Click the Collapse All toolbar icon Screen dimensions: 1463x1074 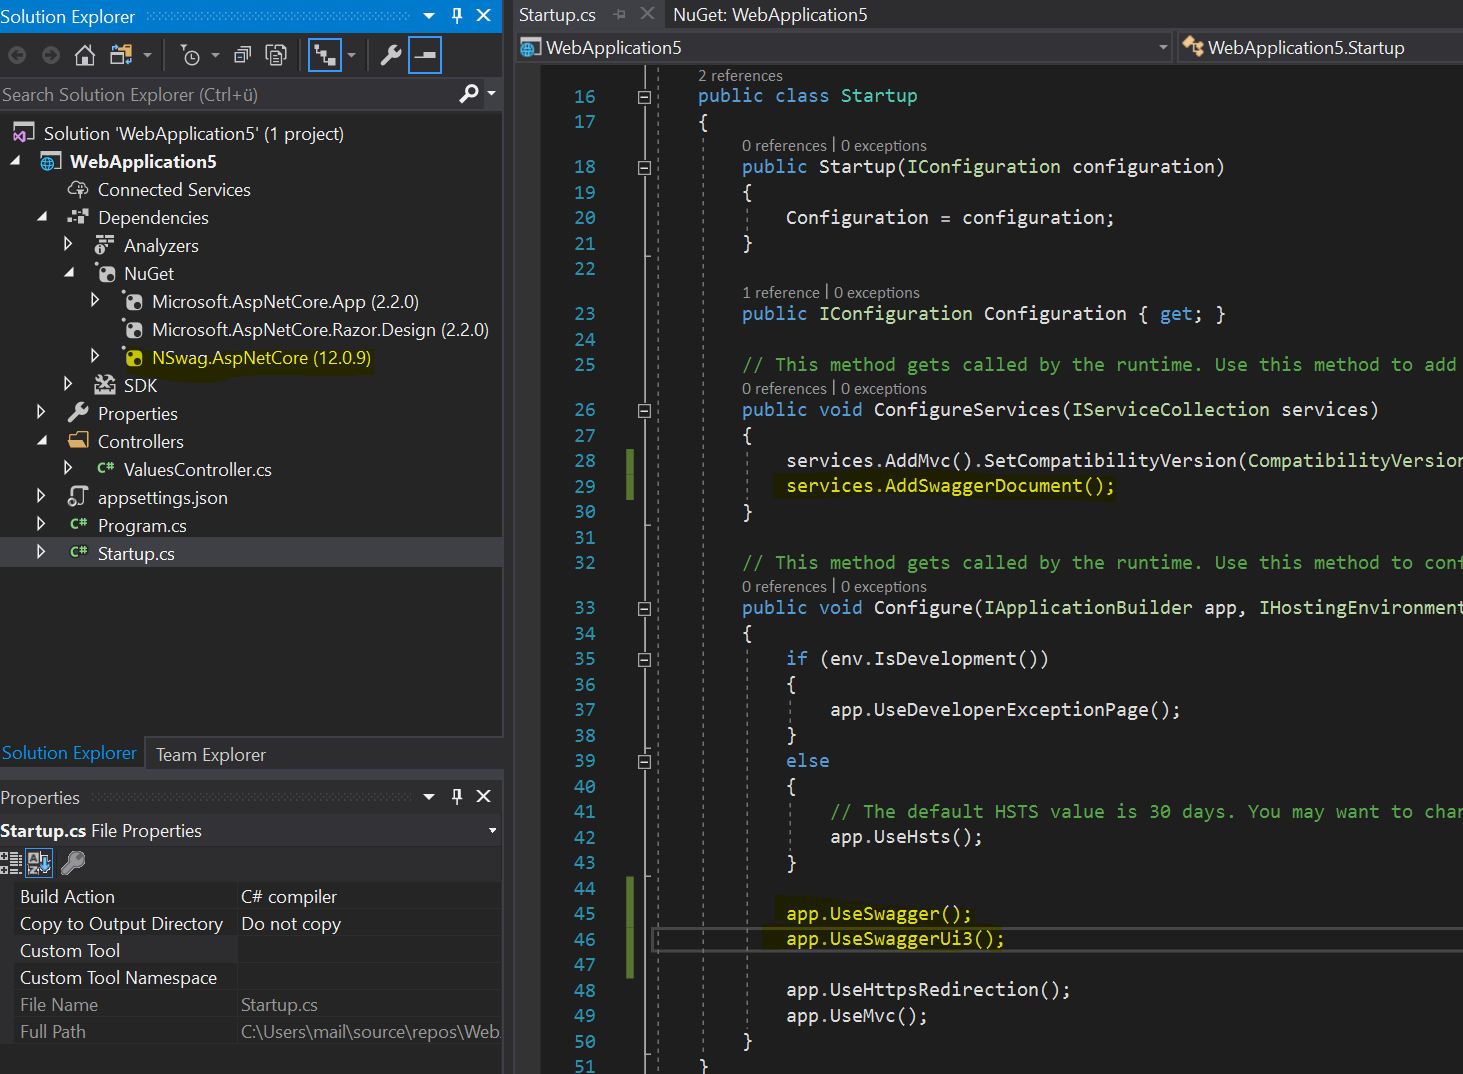pyautogui.click(x=242, y=55)
